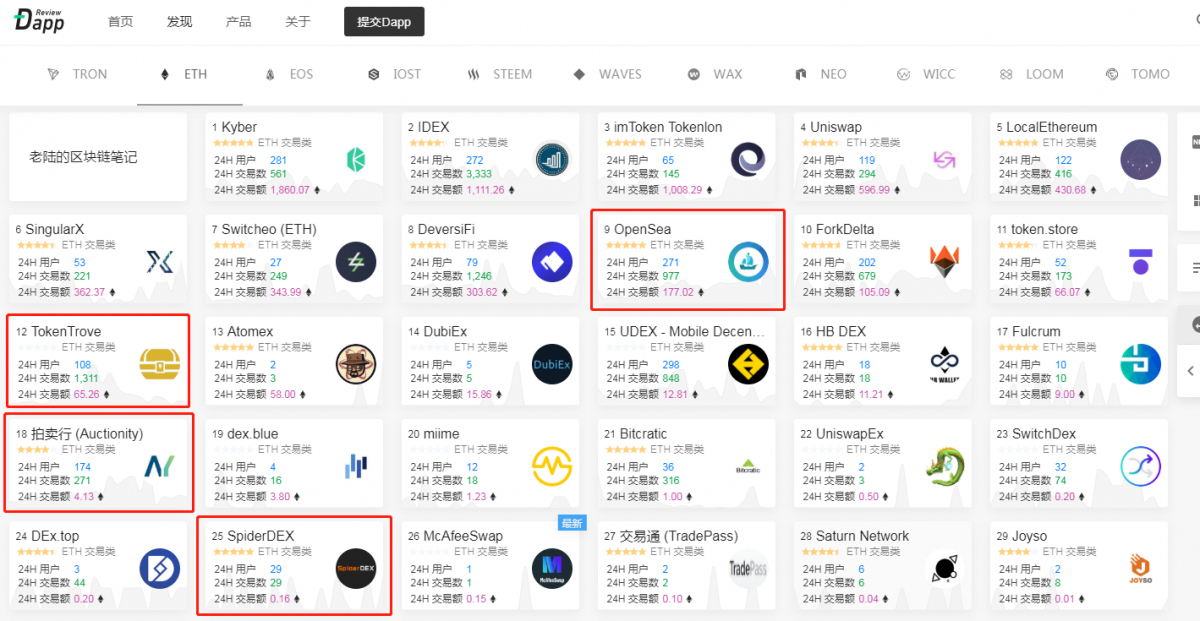The width and height of the screenshot is (1200, 621).
Task: Click the UniswapEx green dragon logo
Action: click(x=944, y=467)
